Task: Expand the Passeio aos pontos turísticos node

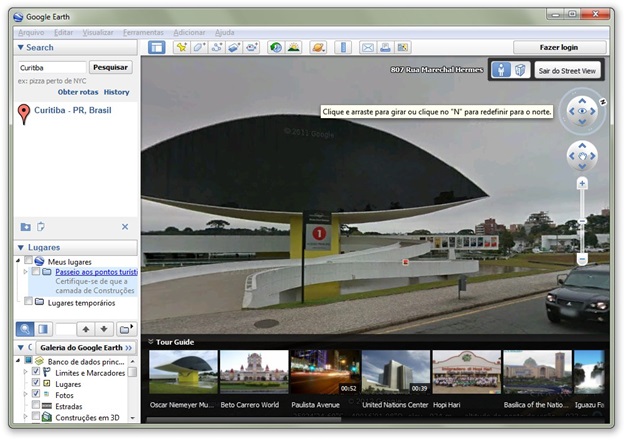Action: click(26, 272)
